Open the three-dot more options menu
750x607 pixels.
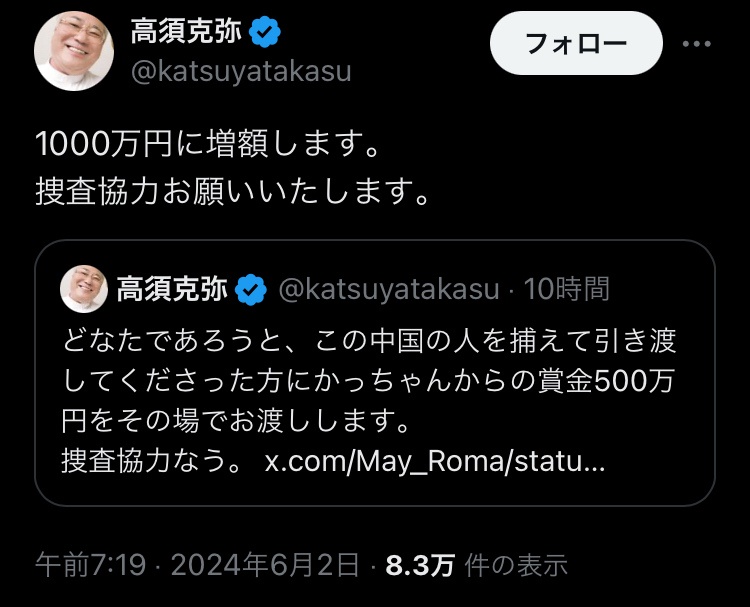click(696, 44)
